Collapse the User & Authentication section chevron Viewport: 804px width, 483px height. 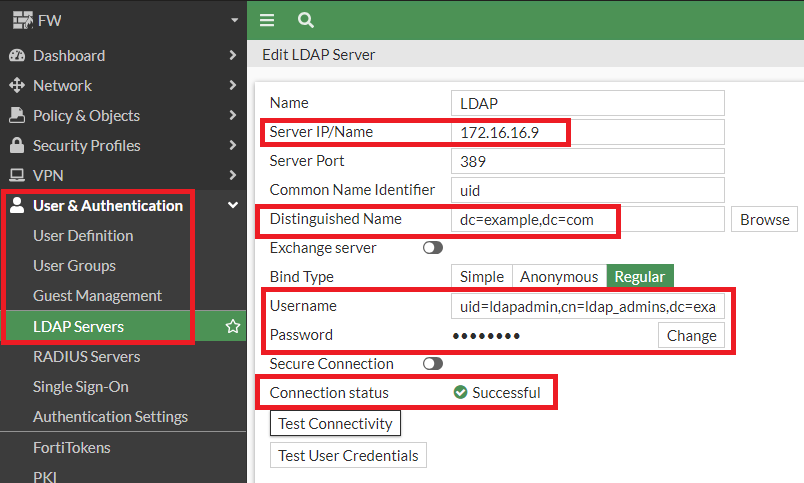tap(233, 205)
